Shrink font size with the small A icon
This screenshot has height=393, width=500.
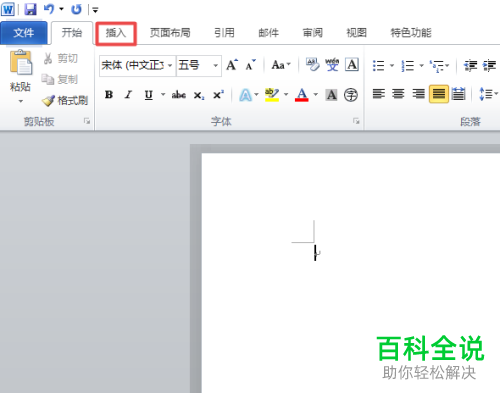point(250,65)
